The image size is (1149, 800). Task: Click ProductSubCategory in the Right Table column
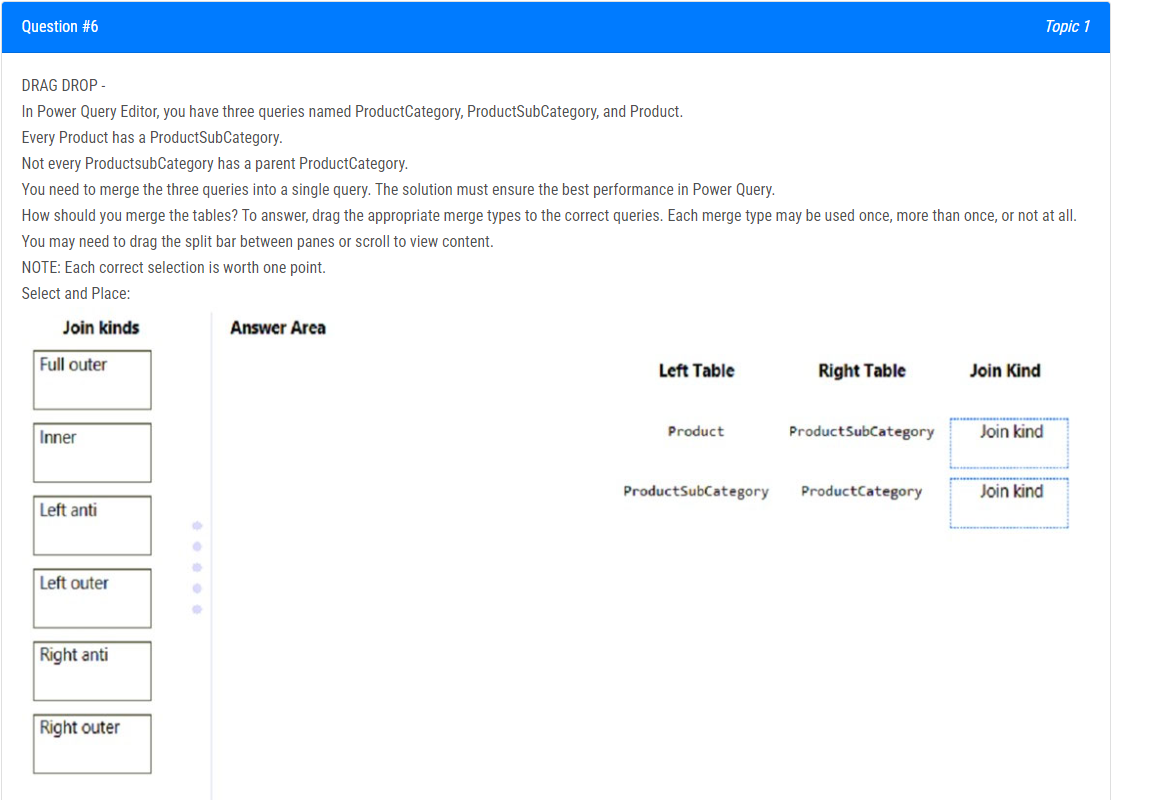click(862, 432)
